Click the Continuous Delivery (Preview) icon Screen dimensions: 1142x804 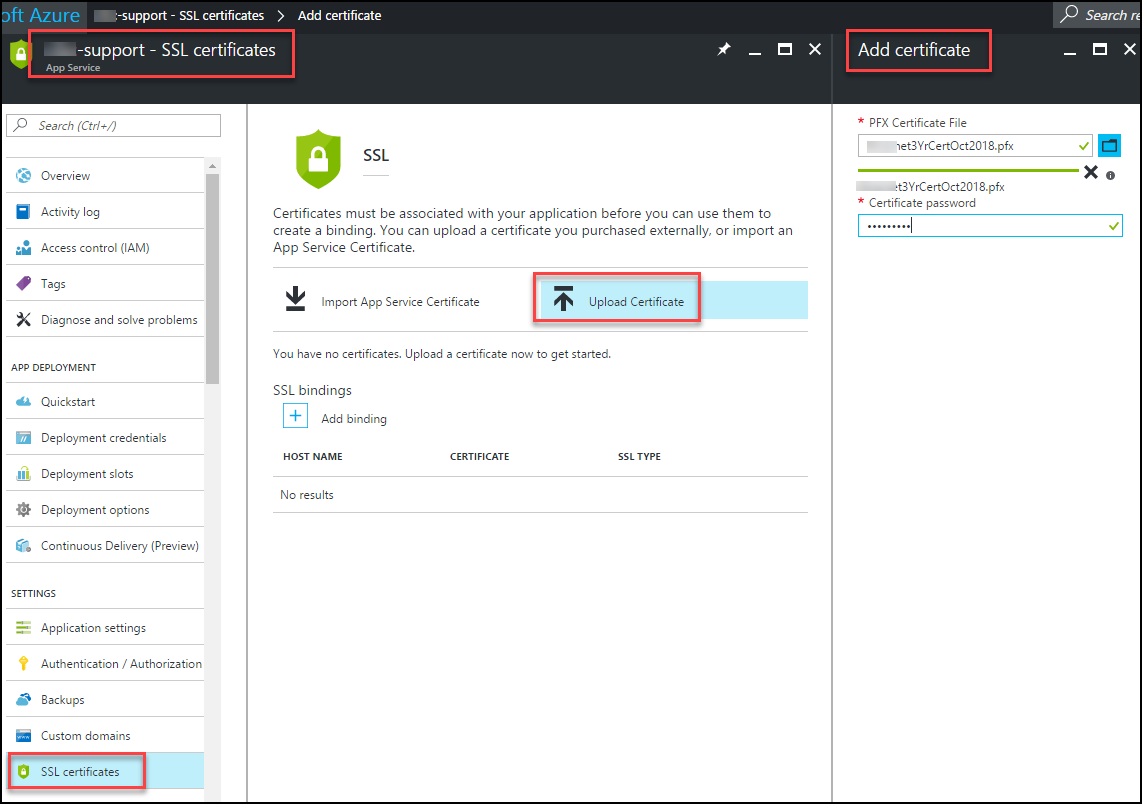coord(23,545)
